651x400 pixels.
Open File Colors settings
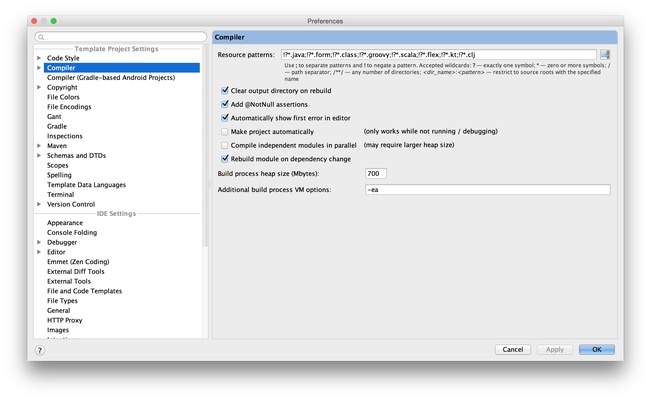point(63,97)
